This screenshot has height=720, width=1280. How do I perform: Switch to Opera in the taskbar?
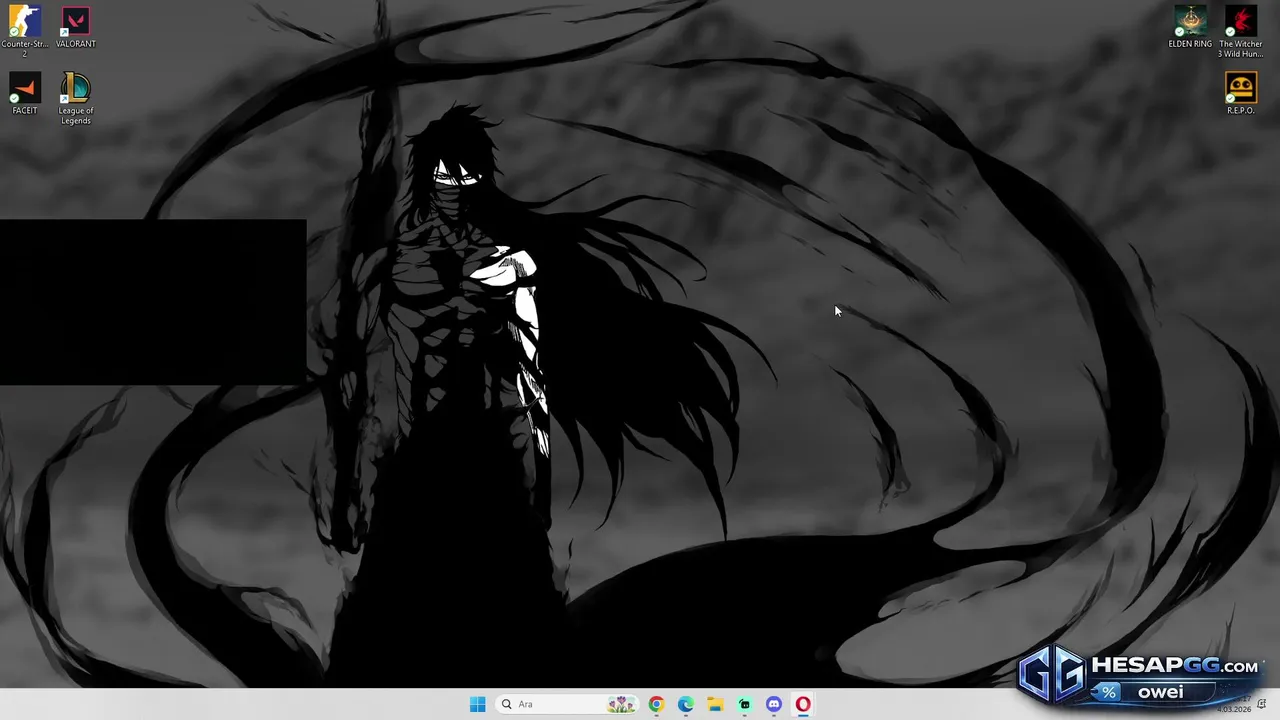pyautogui.click(x=803, y=704)
